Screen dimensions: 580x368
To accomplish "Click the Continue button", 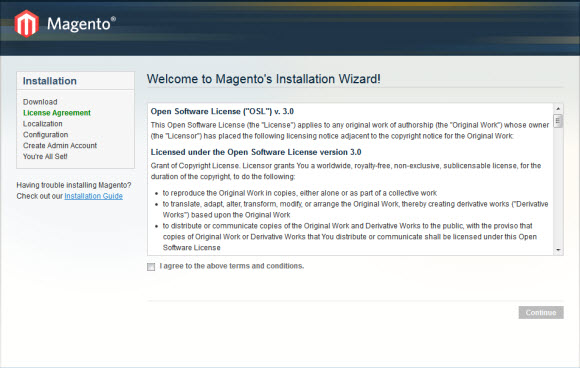I will coord(541,313).
